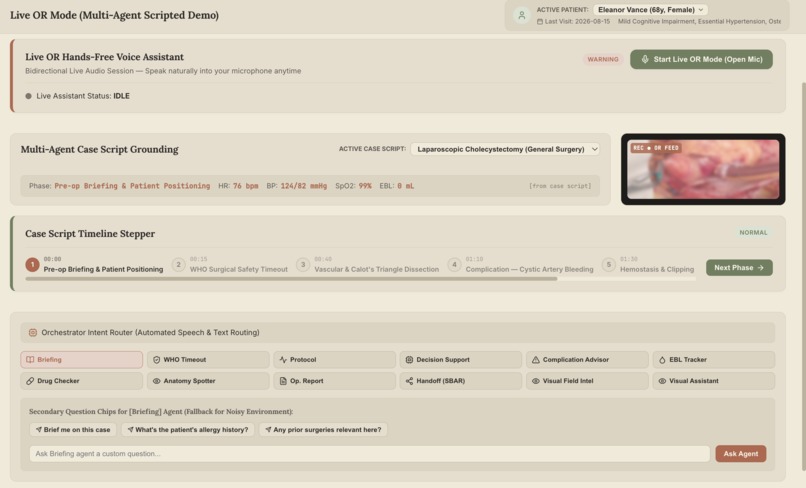Image resolution: width=806 pixels, height=488 pixels.
Task: Switch to the Visual Field Intel agent
Action: coord(587,381)
